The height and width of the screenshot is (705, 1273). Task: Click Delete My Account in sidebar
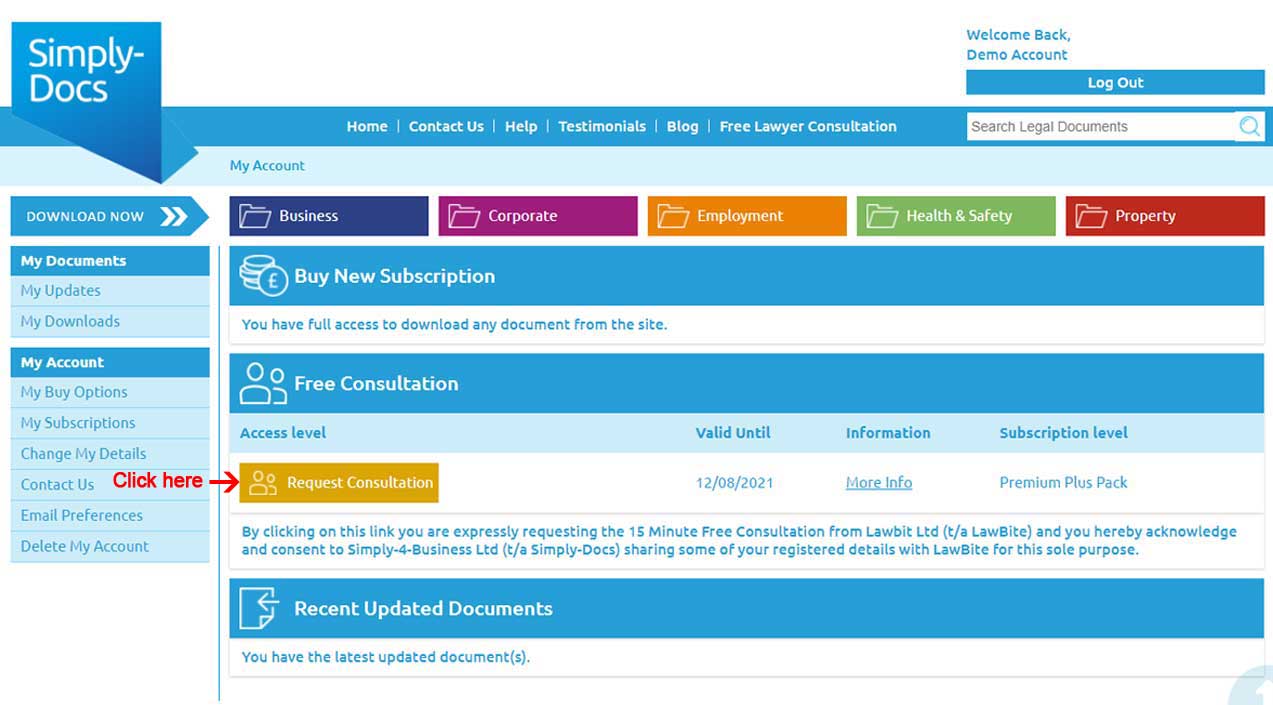(85, 547)
